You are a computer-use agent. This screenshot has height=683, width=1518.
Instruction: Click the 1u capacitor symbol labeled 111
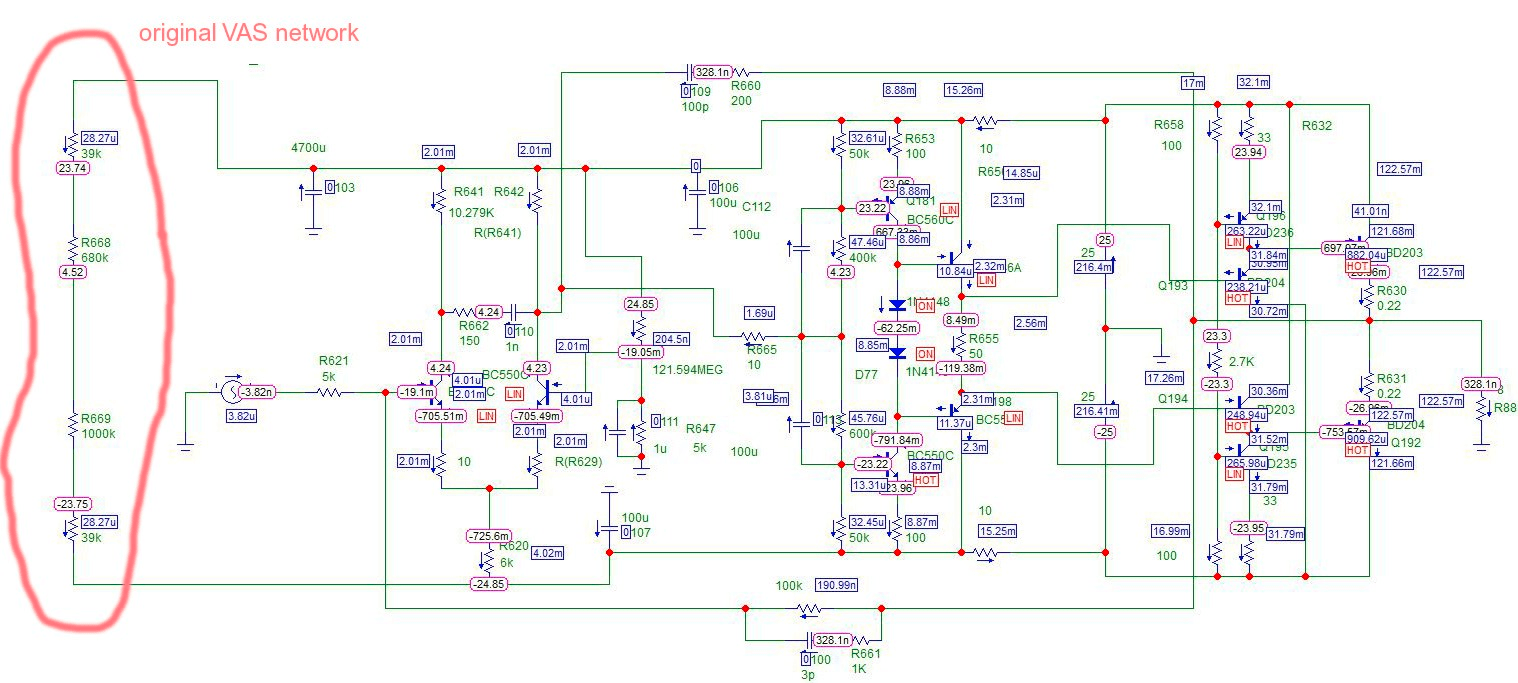[x=617, y=434]
